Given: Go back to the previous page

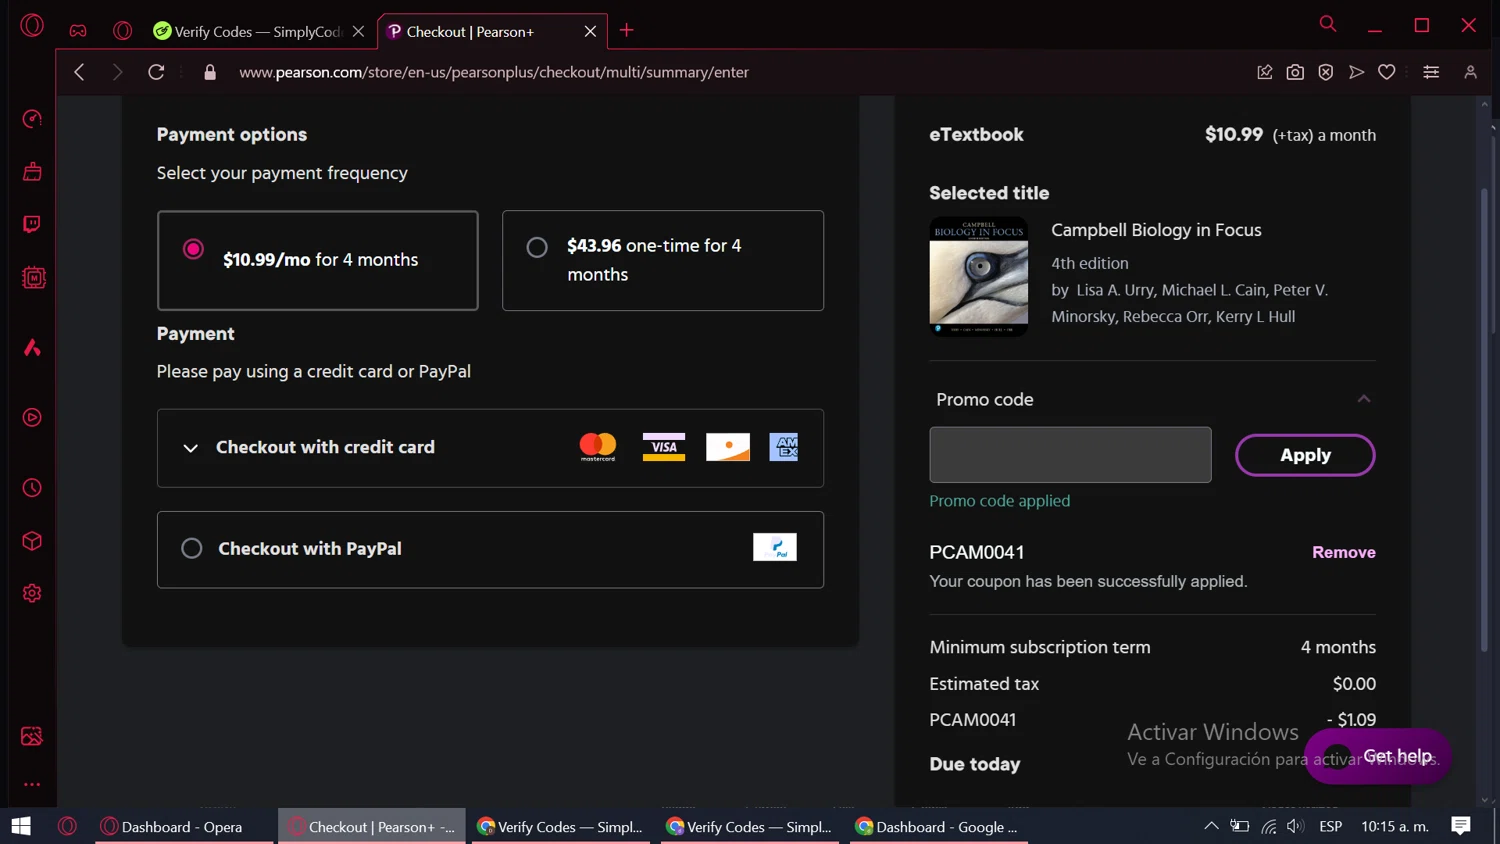Looking at the screenshot, I should (x=79, y=72).
